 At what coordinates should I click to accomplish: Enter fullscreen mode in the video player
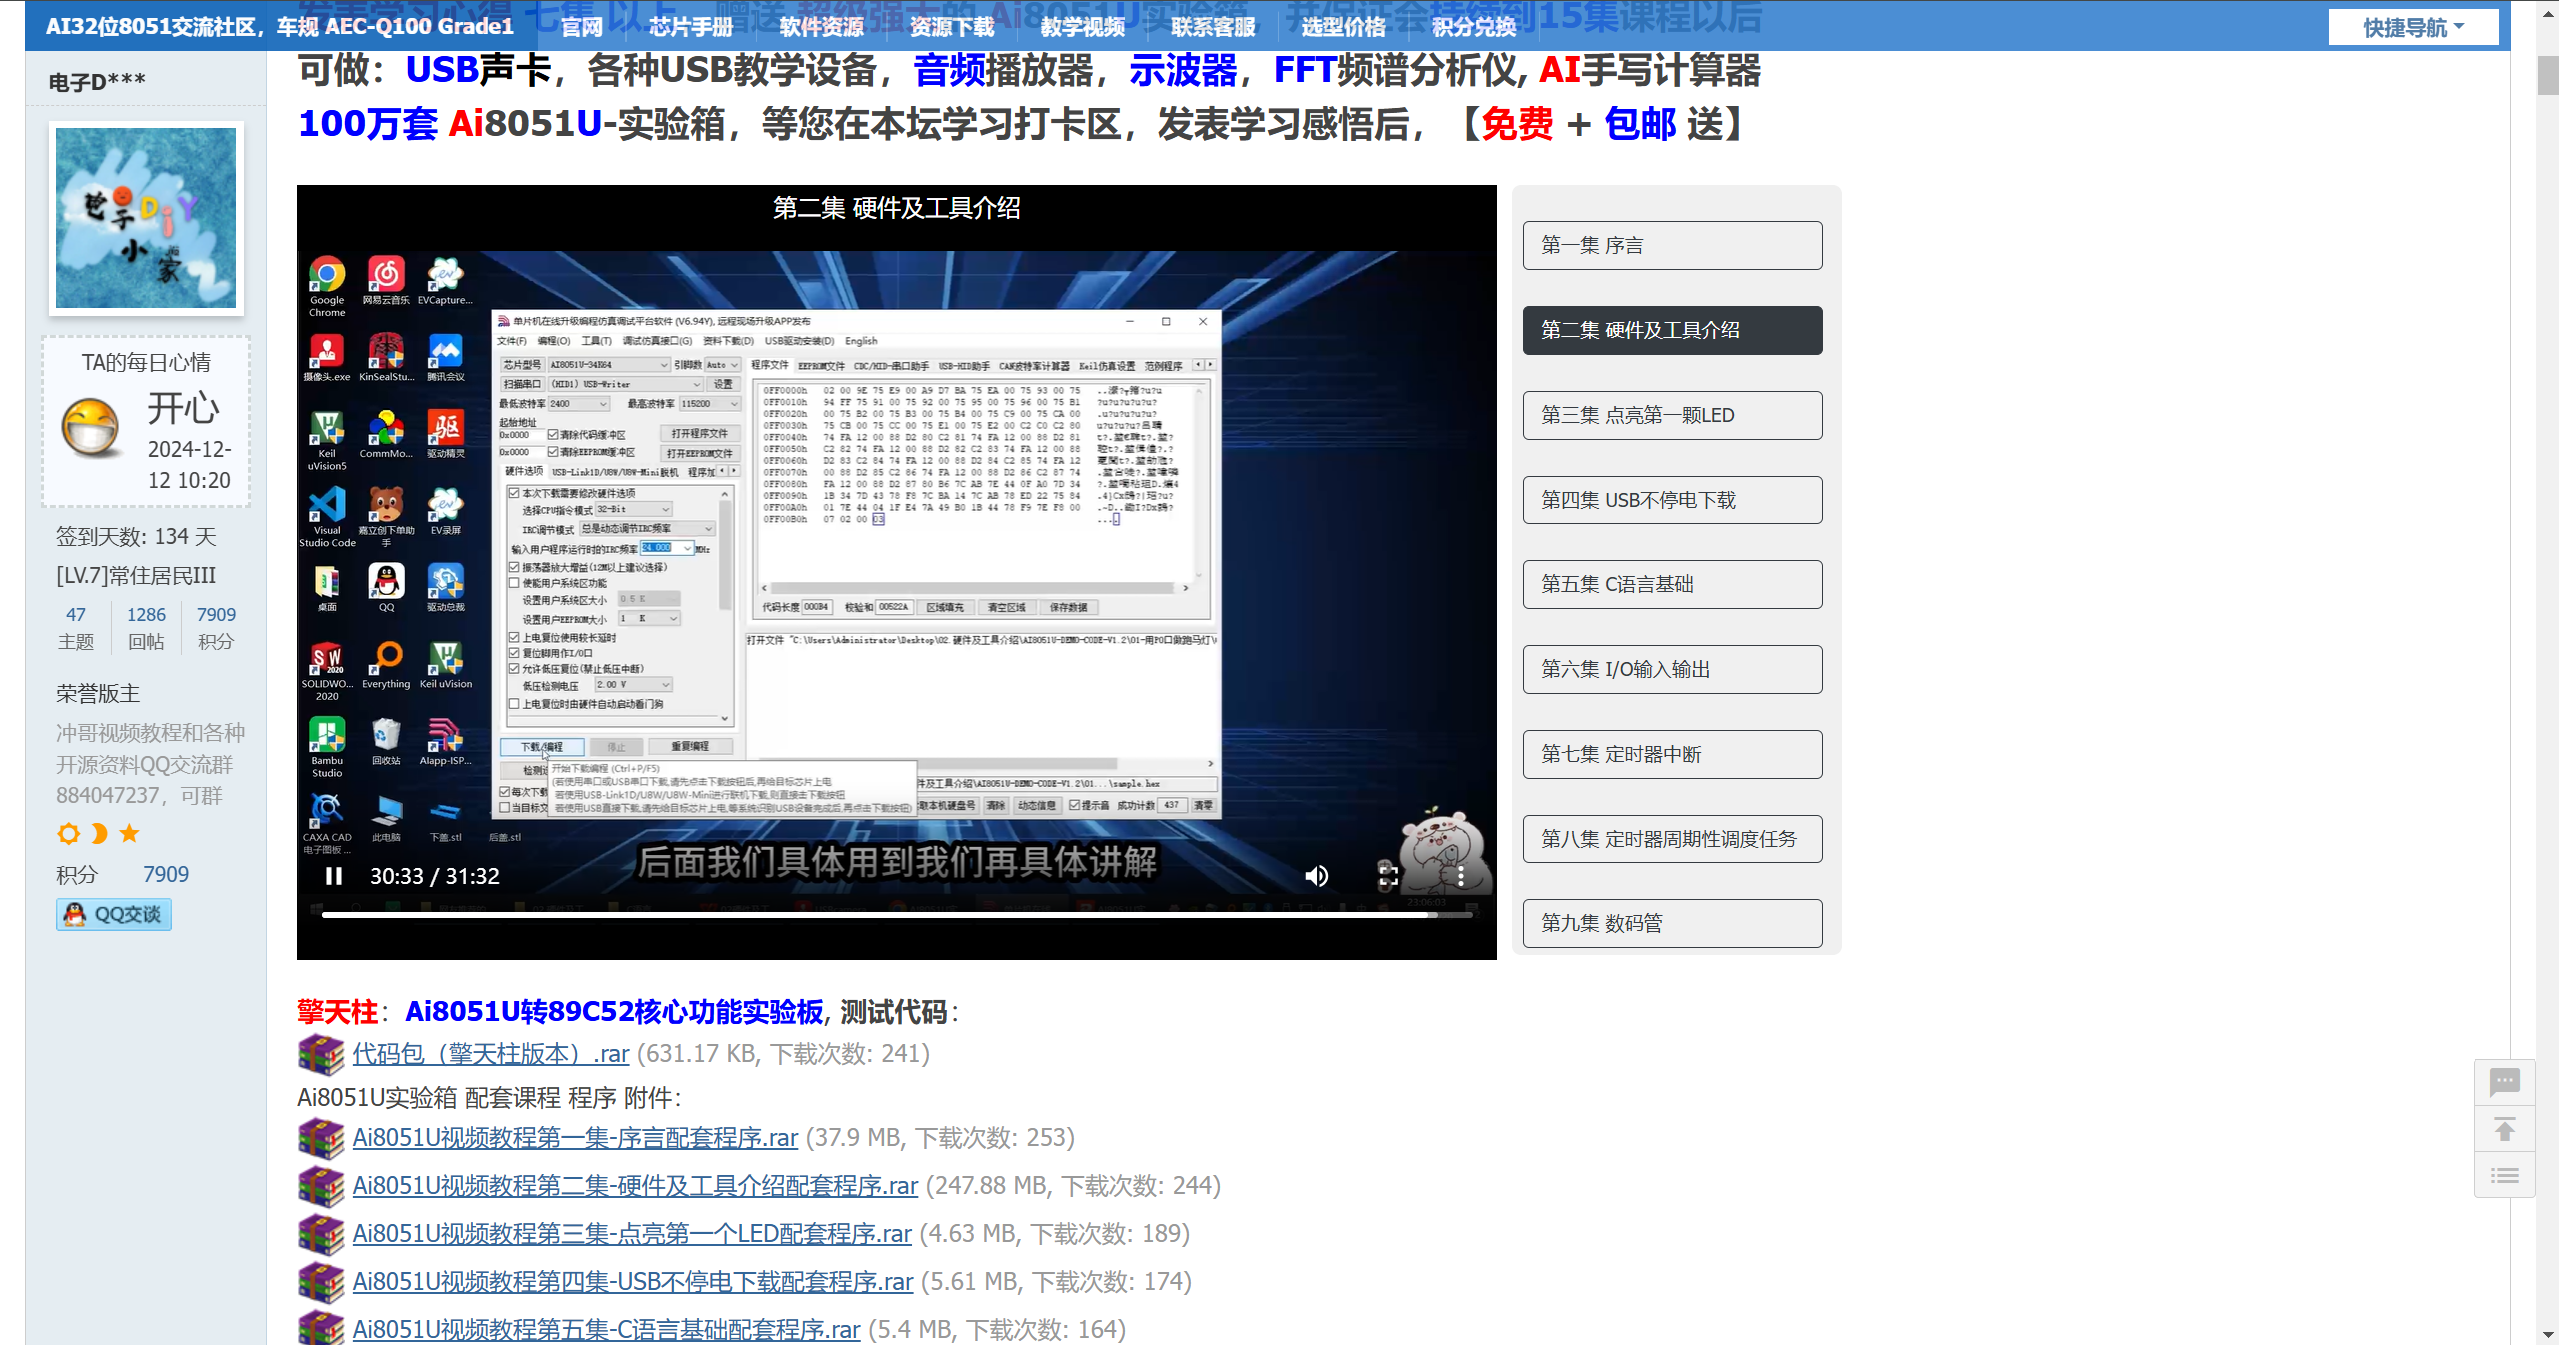coord(1388,876)
